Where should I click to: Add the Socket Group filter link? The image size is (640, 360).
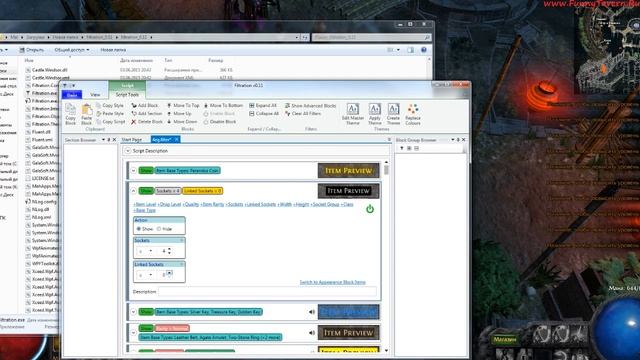tap(325, 204)
